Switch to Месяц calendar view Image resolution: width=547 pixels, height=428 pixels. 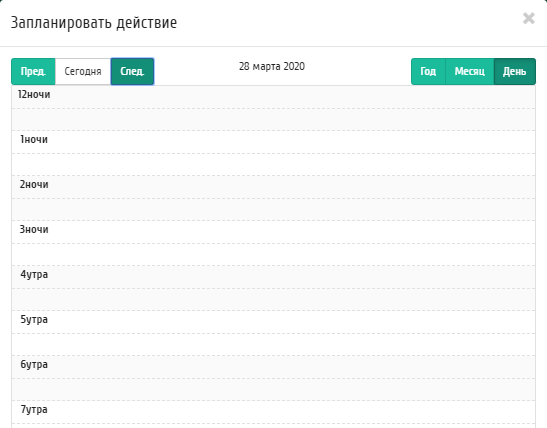[470, 72]
